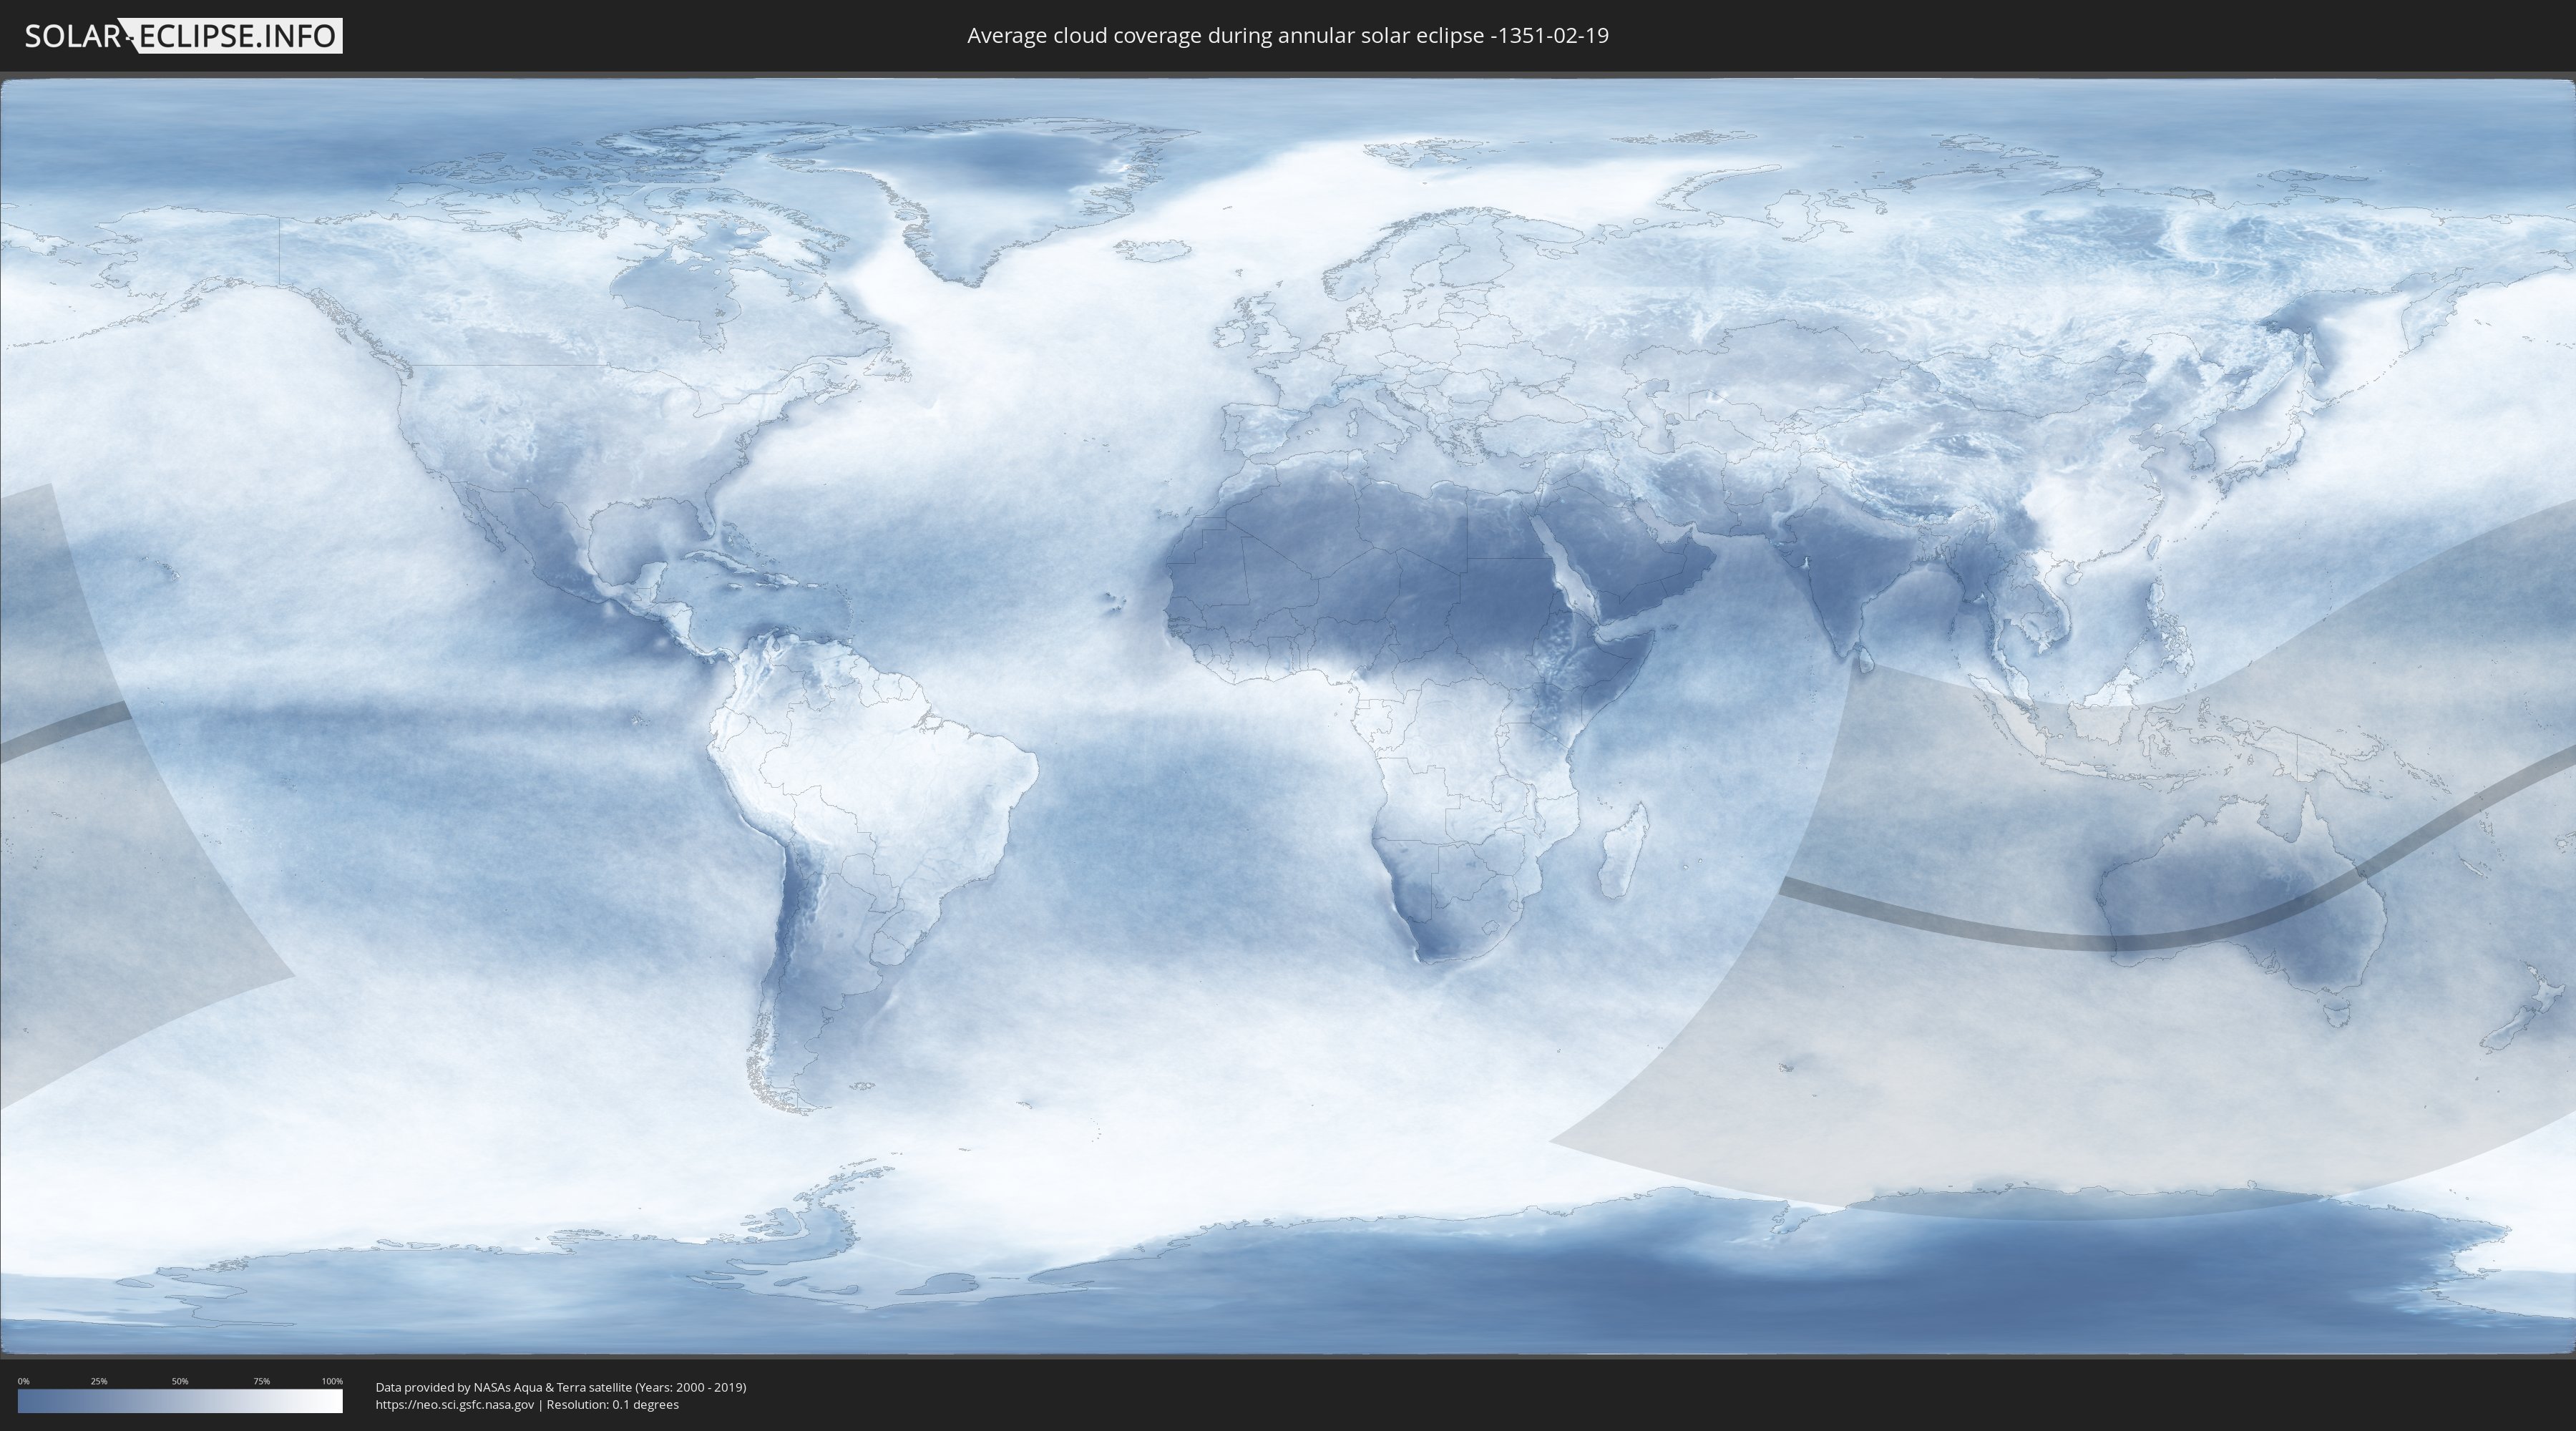The width and height of the screenshot is (2576, 1431).
Task: Click the cloud coverage color gradient legend bar
Action: [x=180, y=1401]
